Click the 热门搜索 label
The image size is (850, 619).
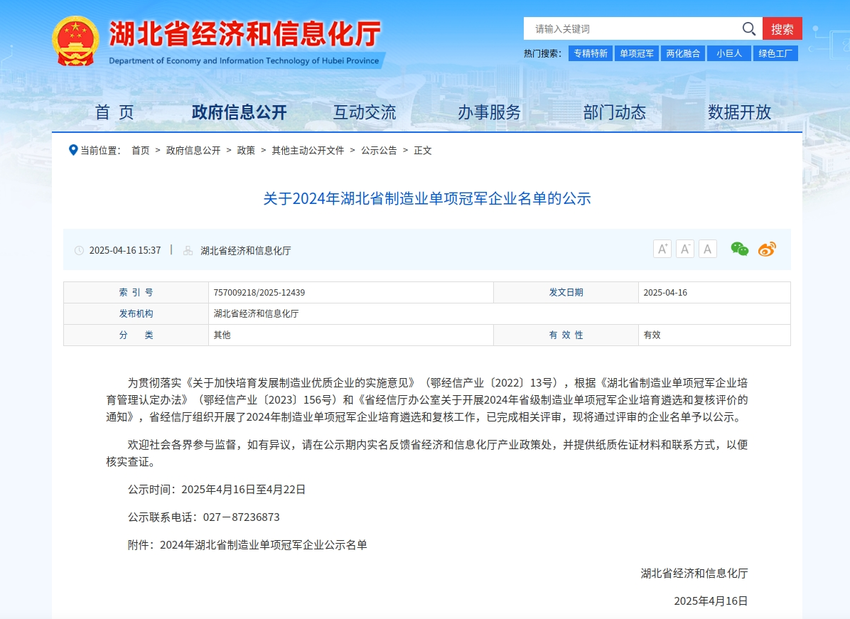(543, 53)
